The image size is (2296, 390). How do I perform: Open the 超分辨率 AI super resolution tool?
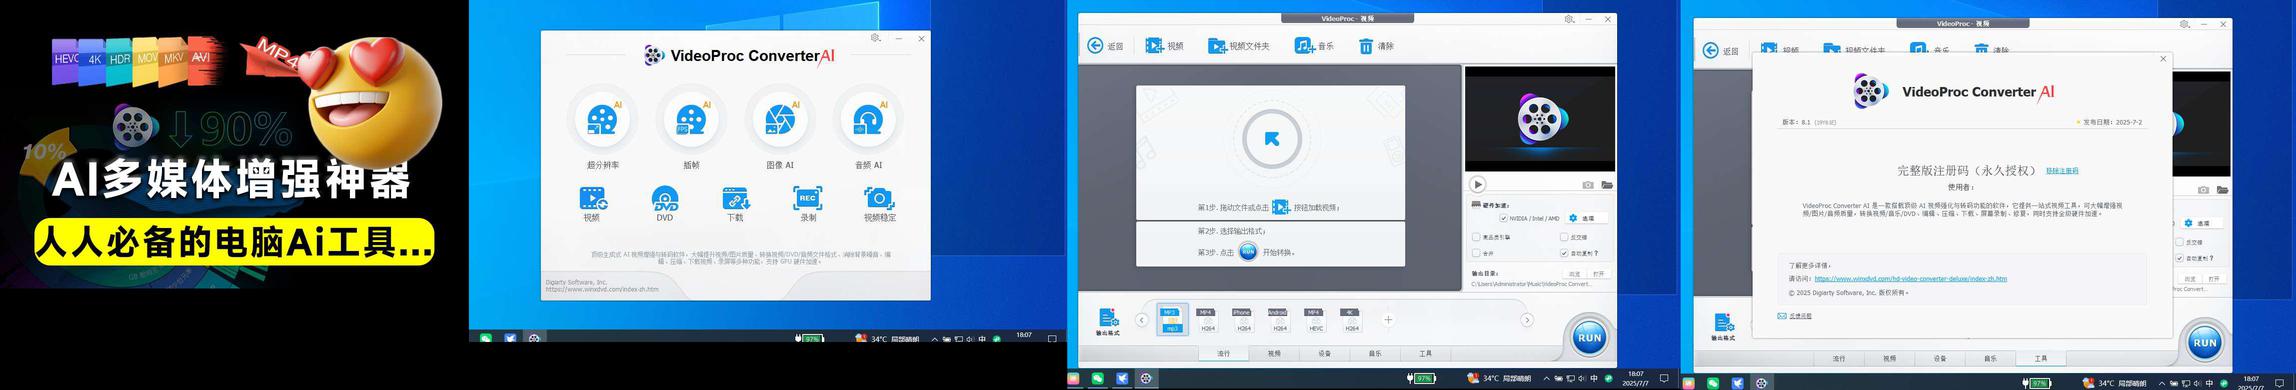[x=603, y=120]
